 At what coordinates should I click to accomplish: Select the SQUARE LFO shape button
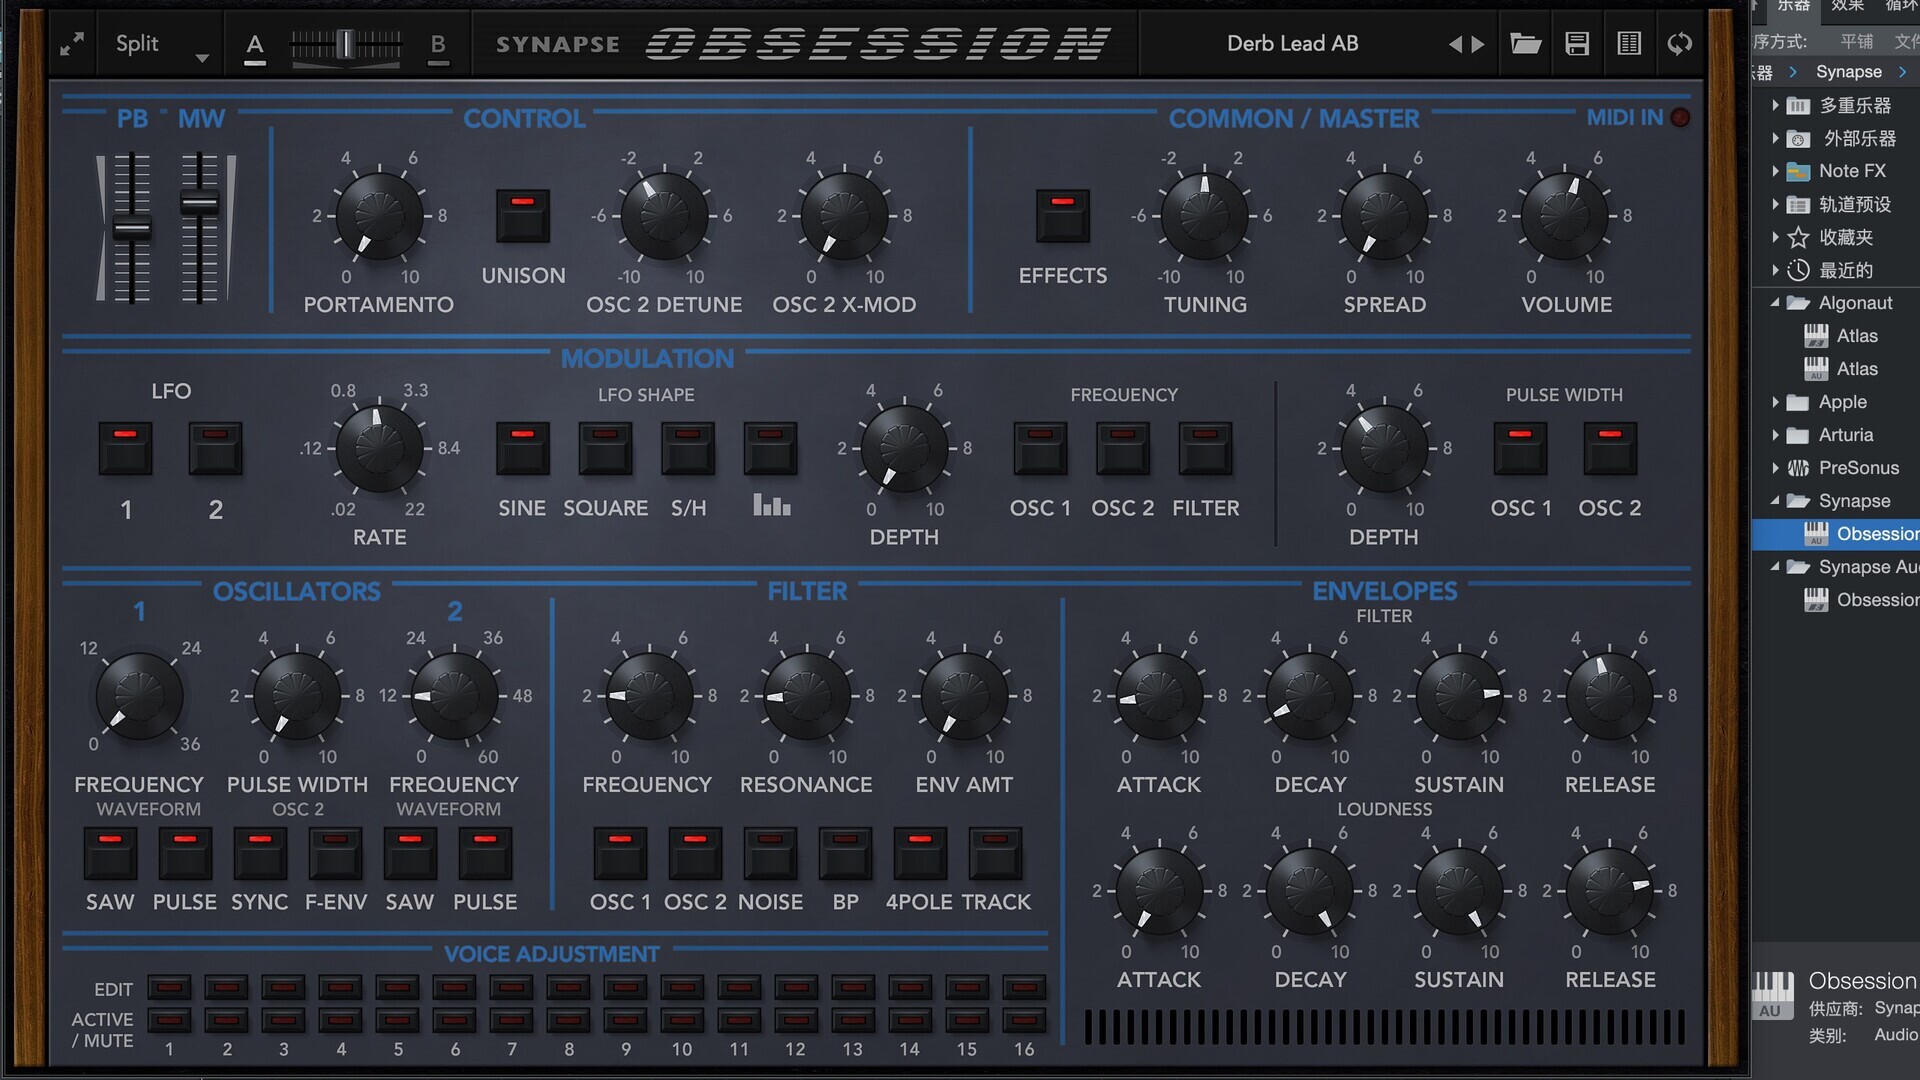(605, 447)
